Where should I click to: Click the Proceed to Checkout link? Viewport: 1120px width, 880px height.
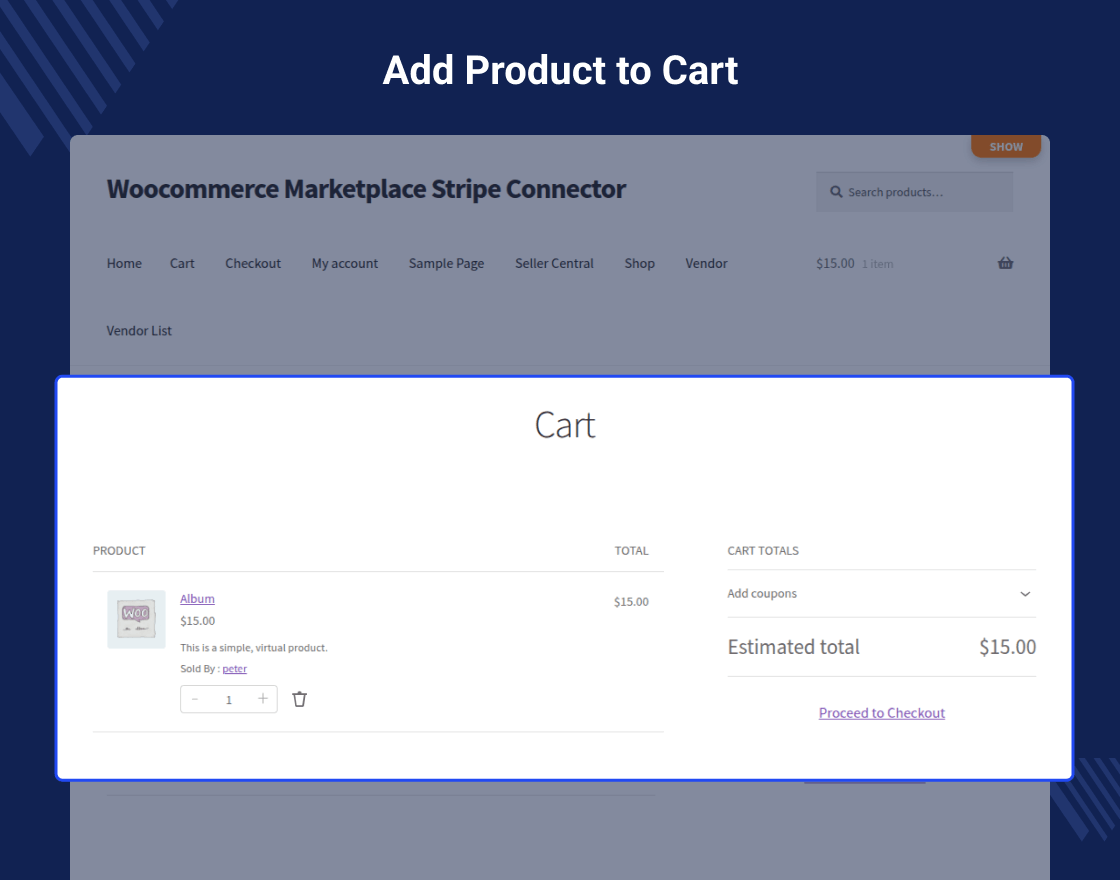coord(881,713)
